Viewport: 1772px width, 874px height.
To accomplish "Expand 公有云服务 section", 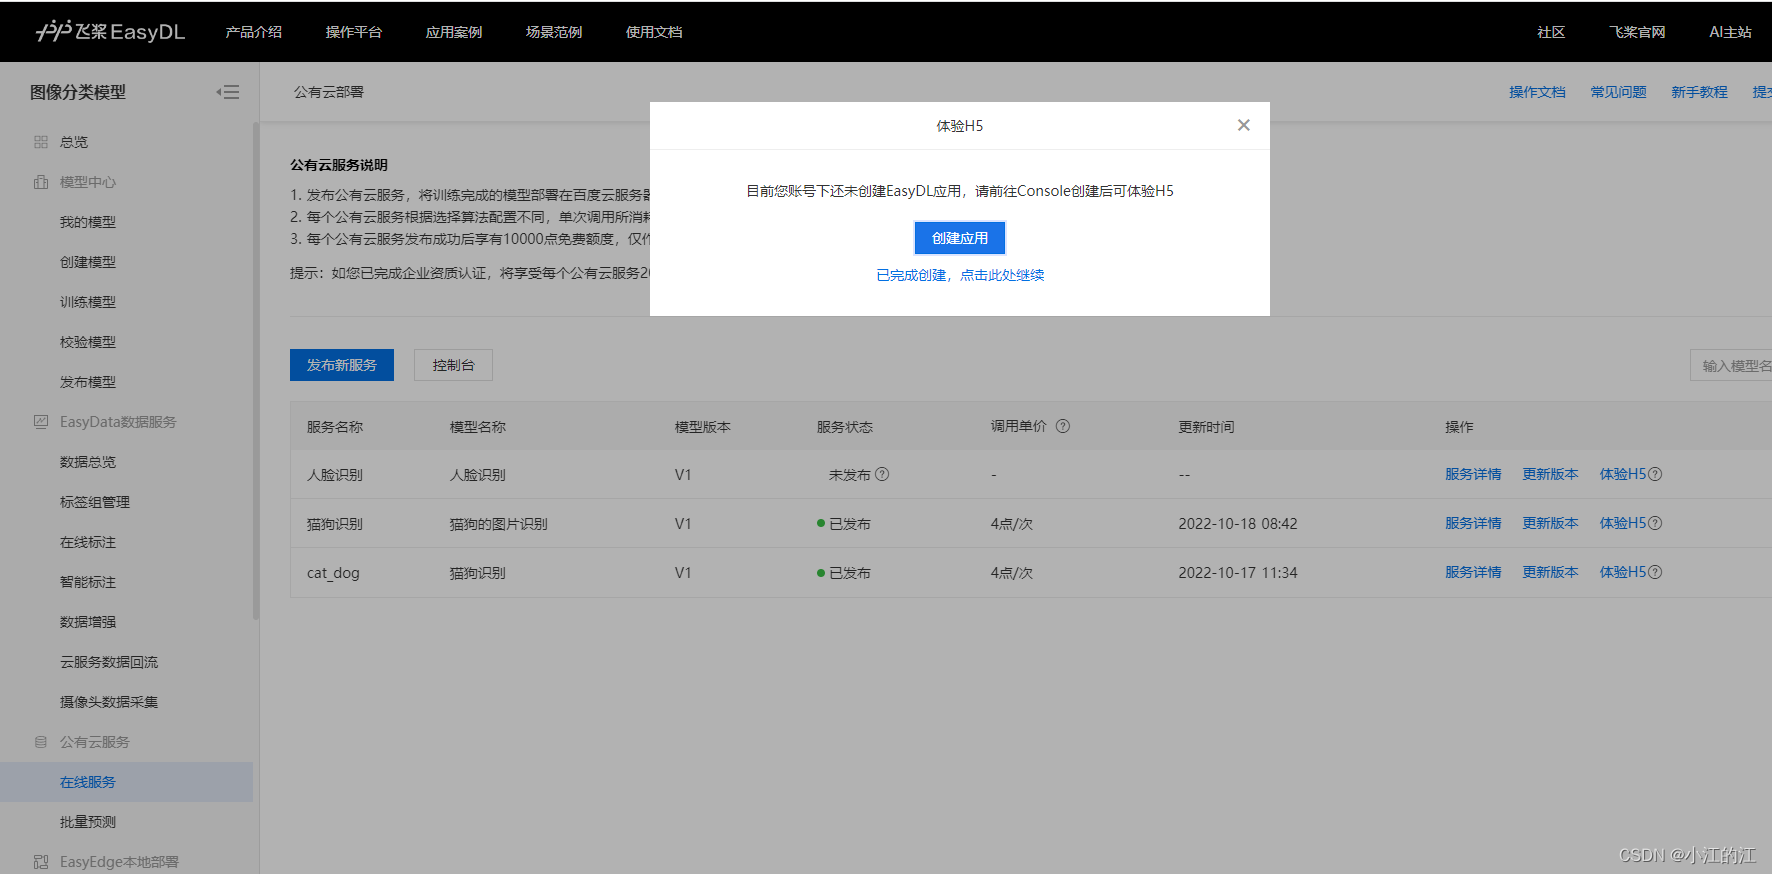I will (95, 742).
